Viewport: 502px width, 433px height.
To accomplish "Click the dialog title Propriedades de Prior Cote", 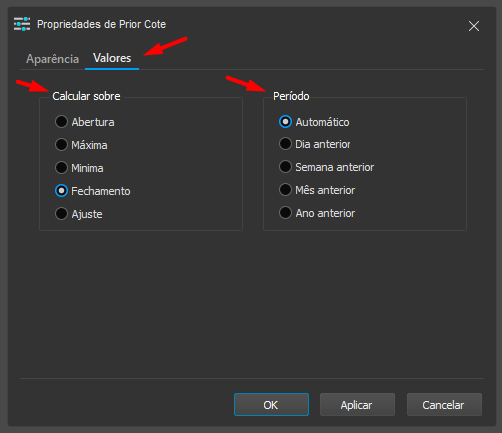I will pyautogui.click(x=101, y=24).
